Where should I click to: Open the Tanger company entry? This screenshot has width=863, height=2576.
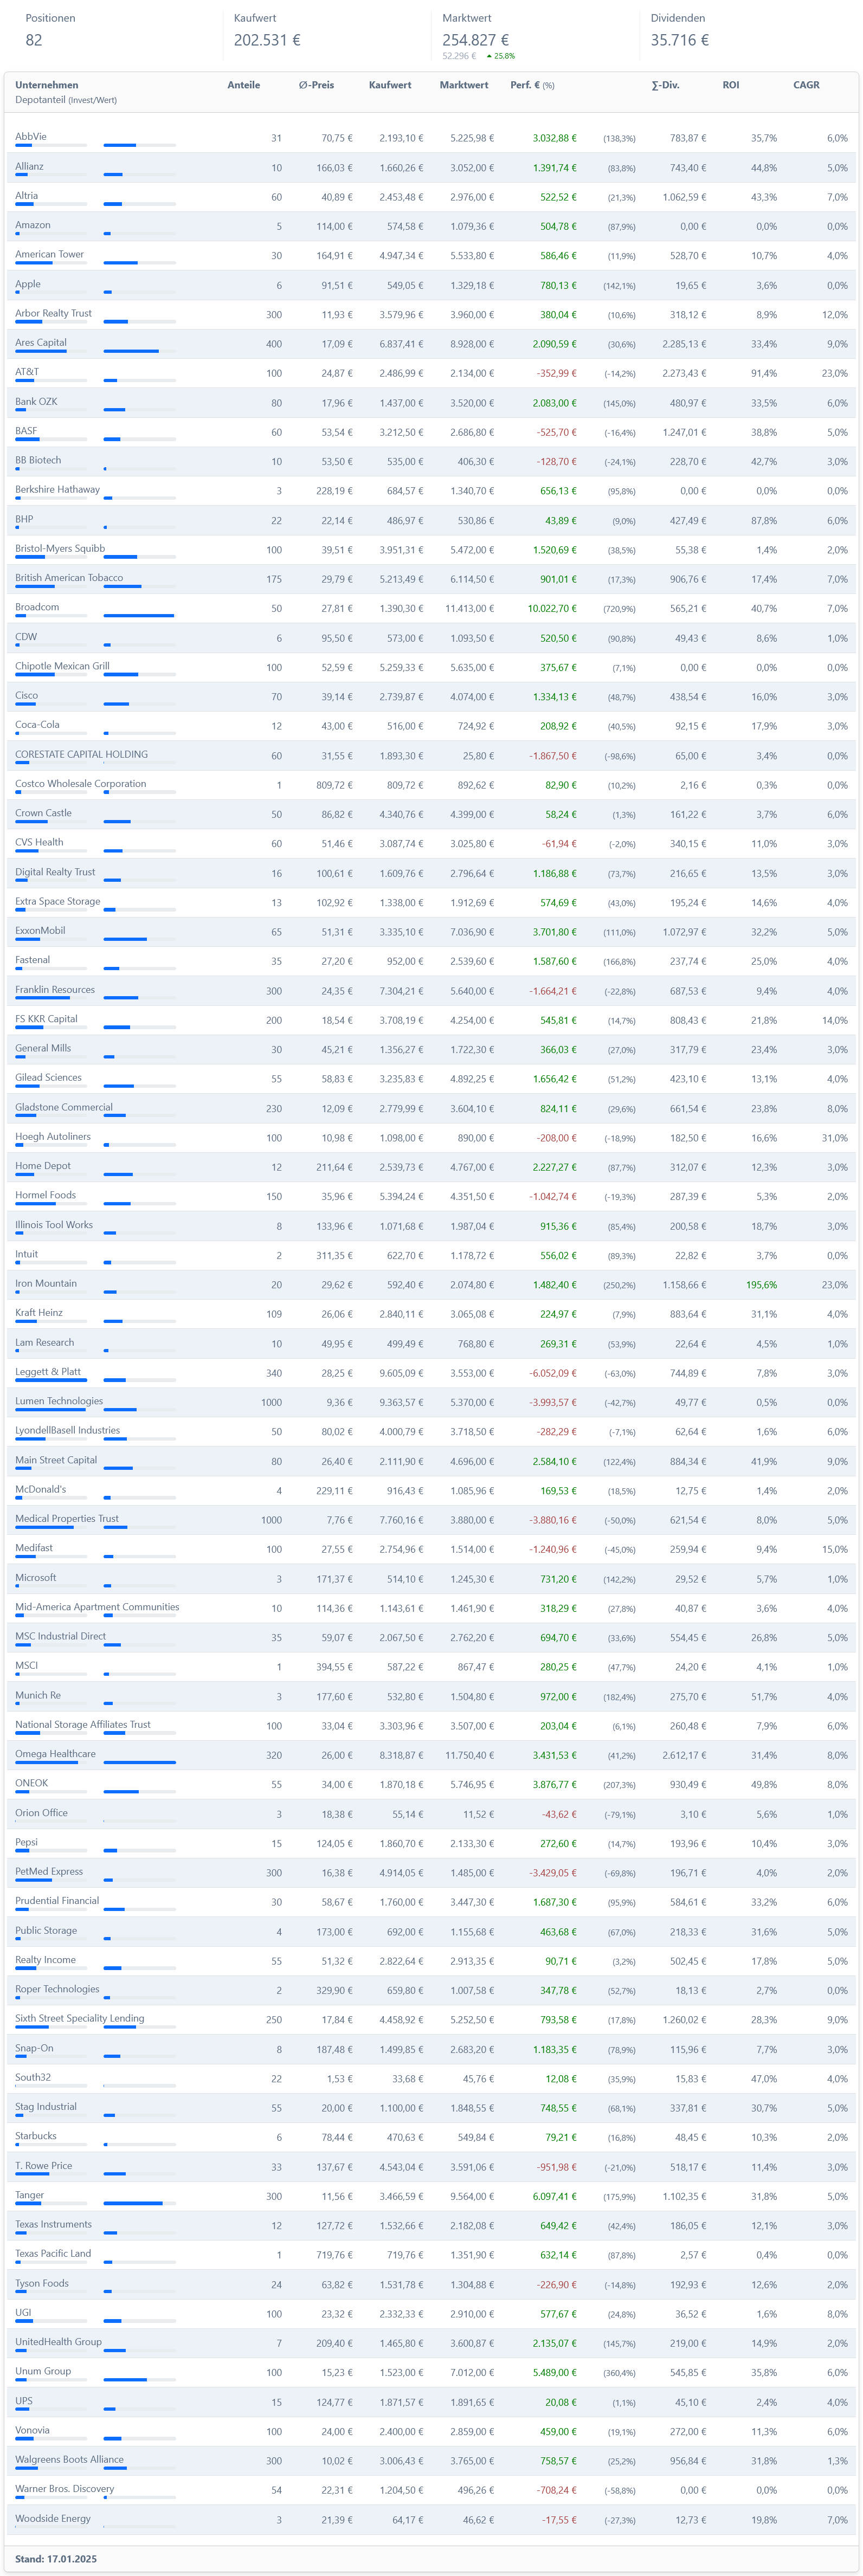pyautogui.click(x=30, y=2195)
